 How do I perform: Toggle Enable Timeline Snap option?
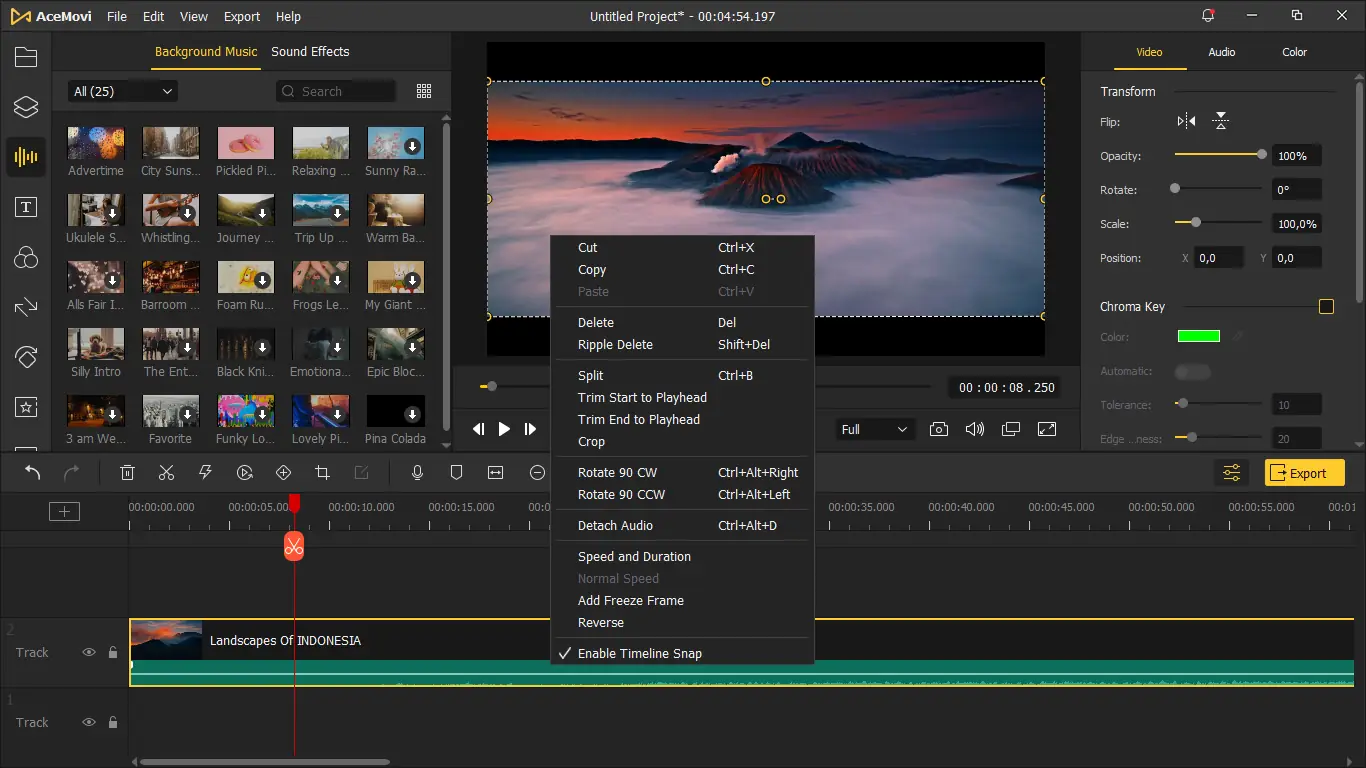point(639,653)
